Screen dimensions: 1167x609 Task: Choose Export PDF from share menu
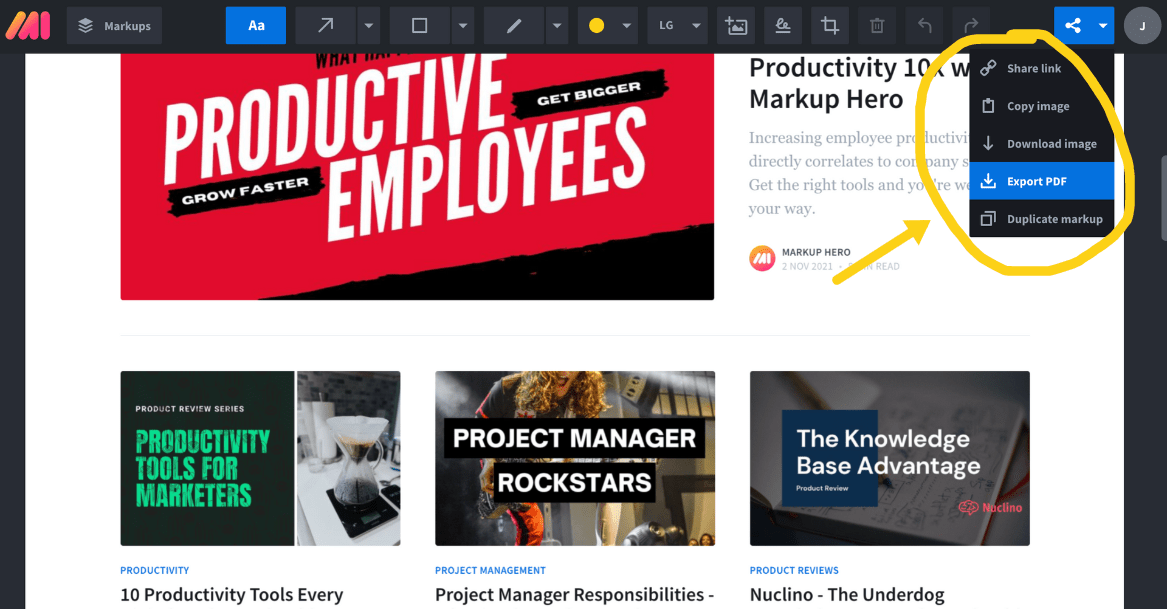(1041, 181)
